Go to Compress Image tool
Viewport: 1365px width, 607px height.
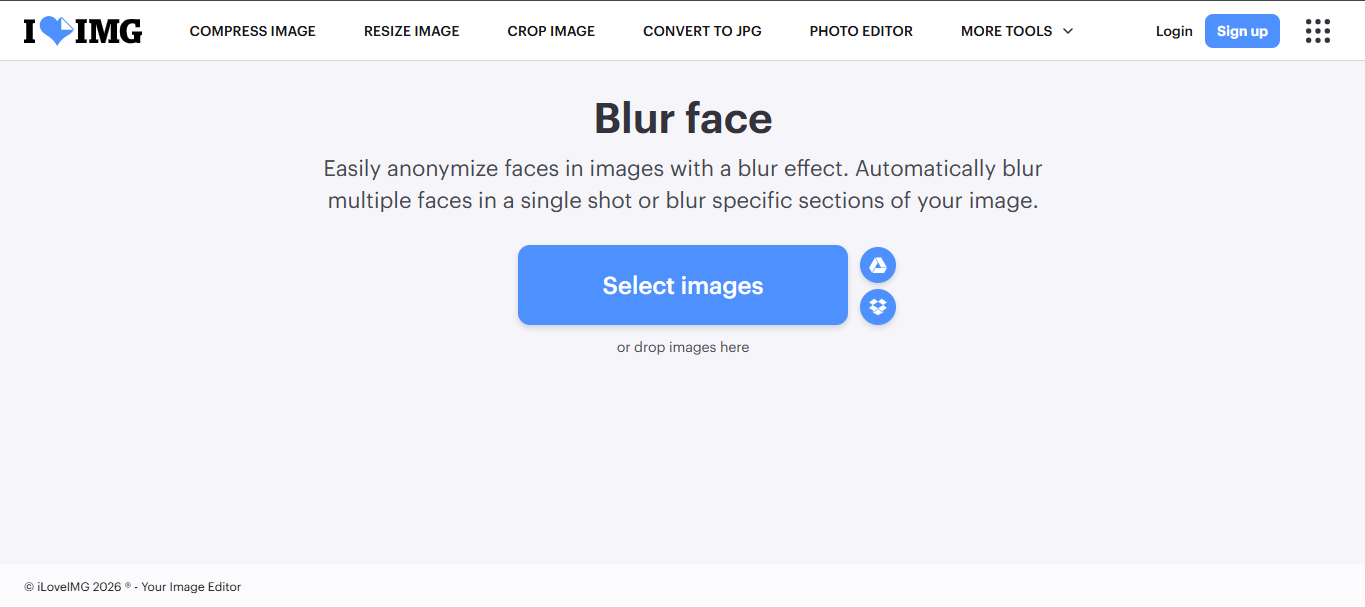coord(252,31)
